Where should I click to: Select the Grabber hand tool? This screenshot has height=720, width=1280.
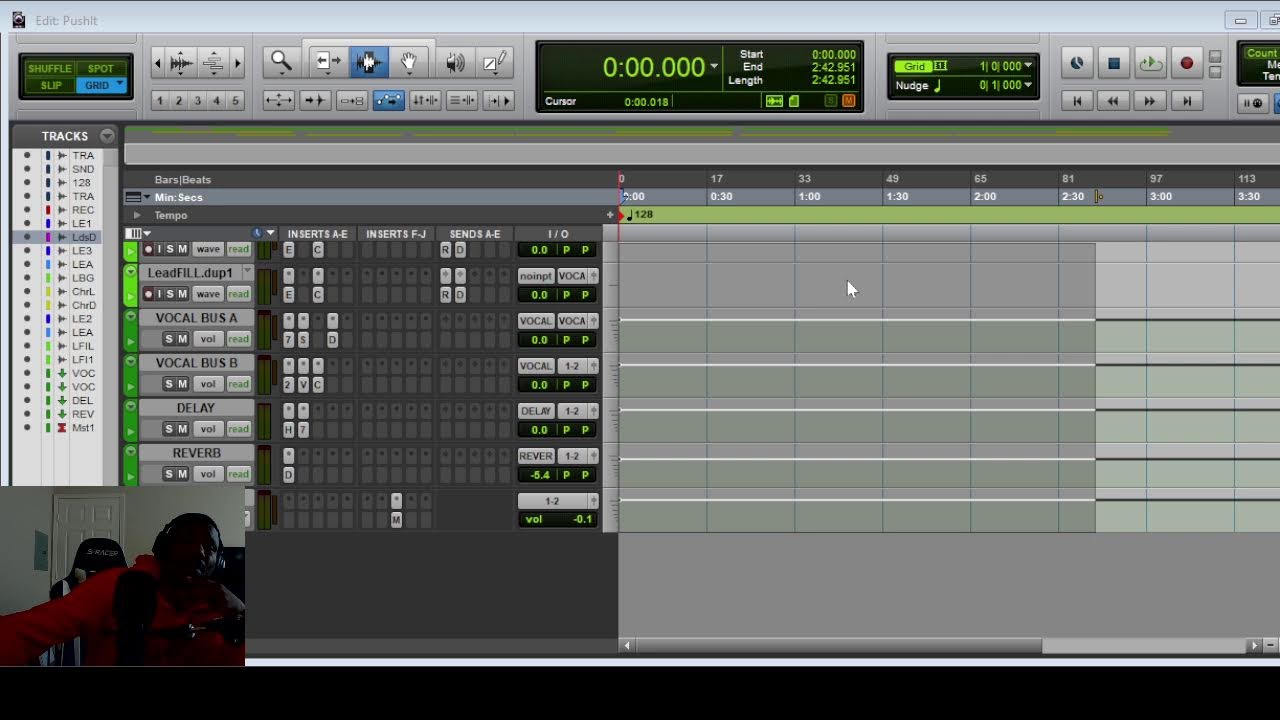click(409, 62)
